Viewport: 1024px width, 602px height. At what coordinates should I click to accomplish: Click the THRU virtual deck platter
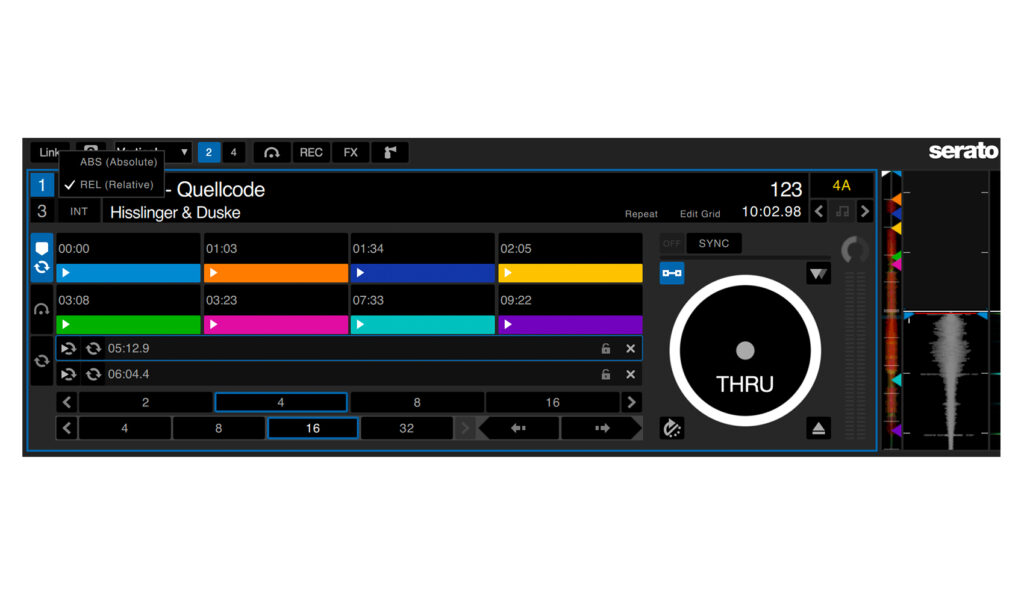click(745, 351)
